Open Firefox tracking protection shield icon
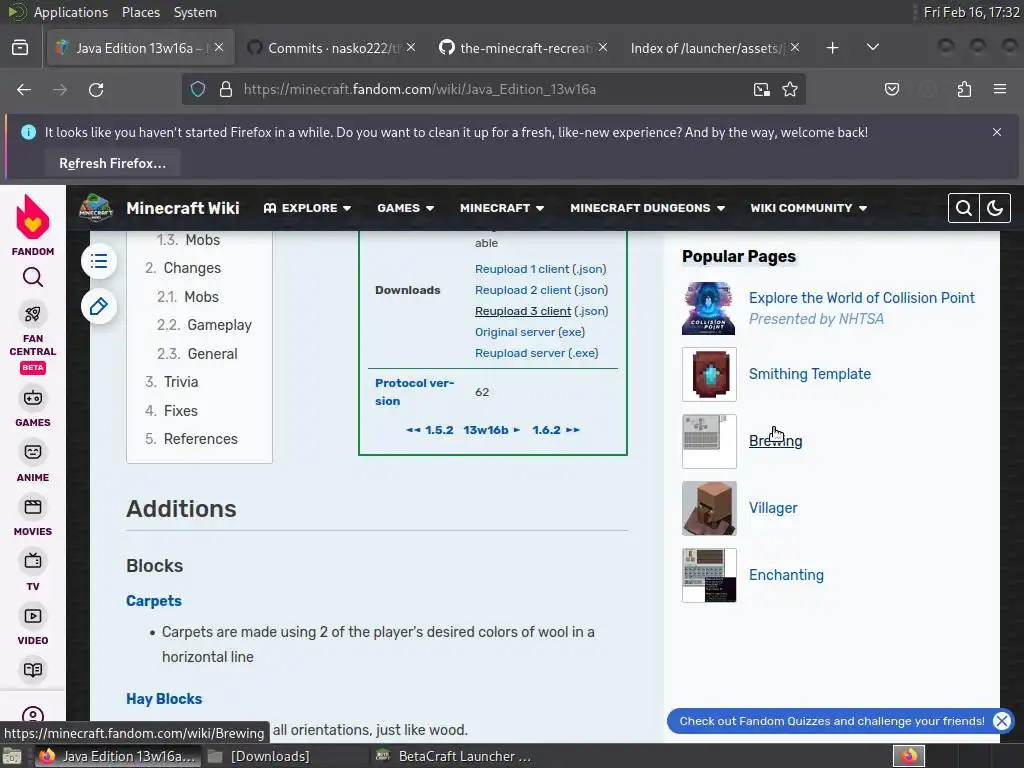The image size is (1024, 768). pyautogui.click(x=198, y=89)
